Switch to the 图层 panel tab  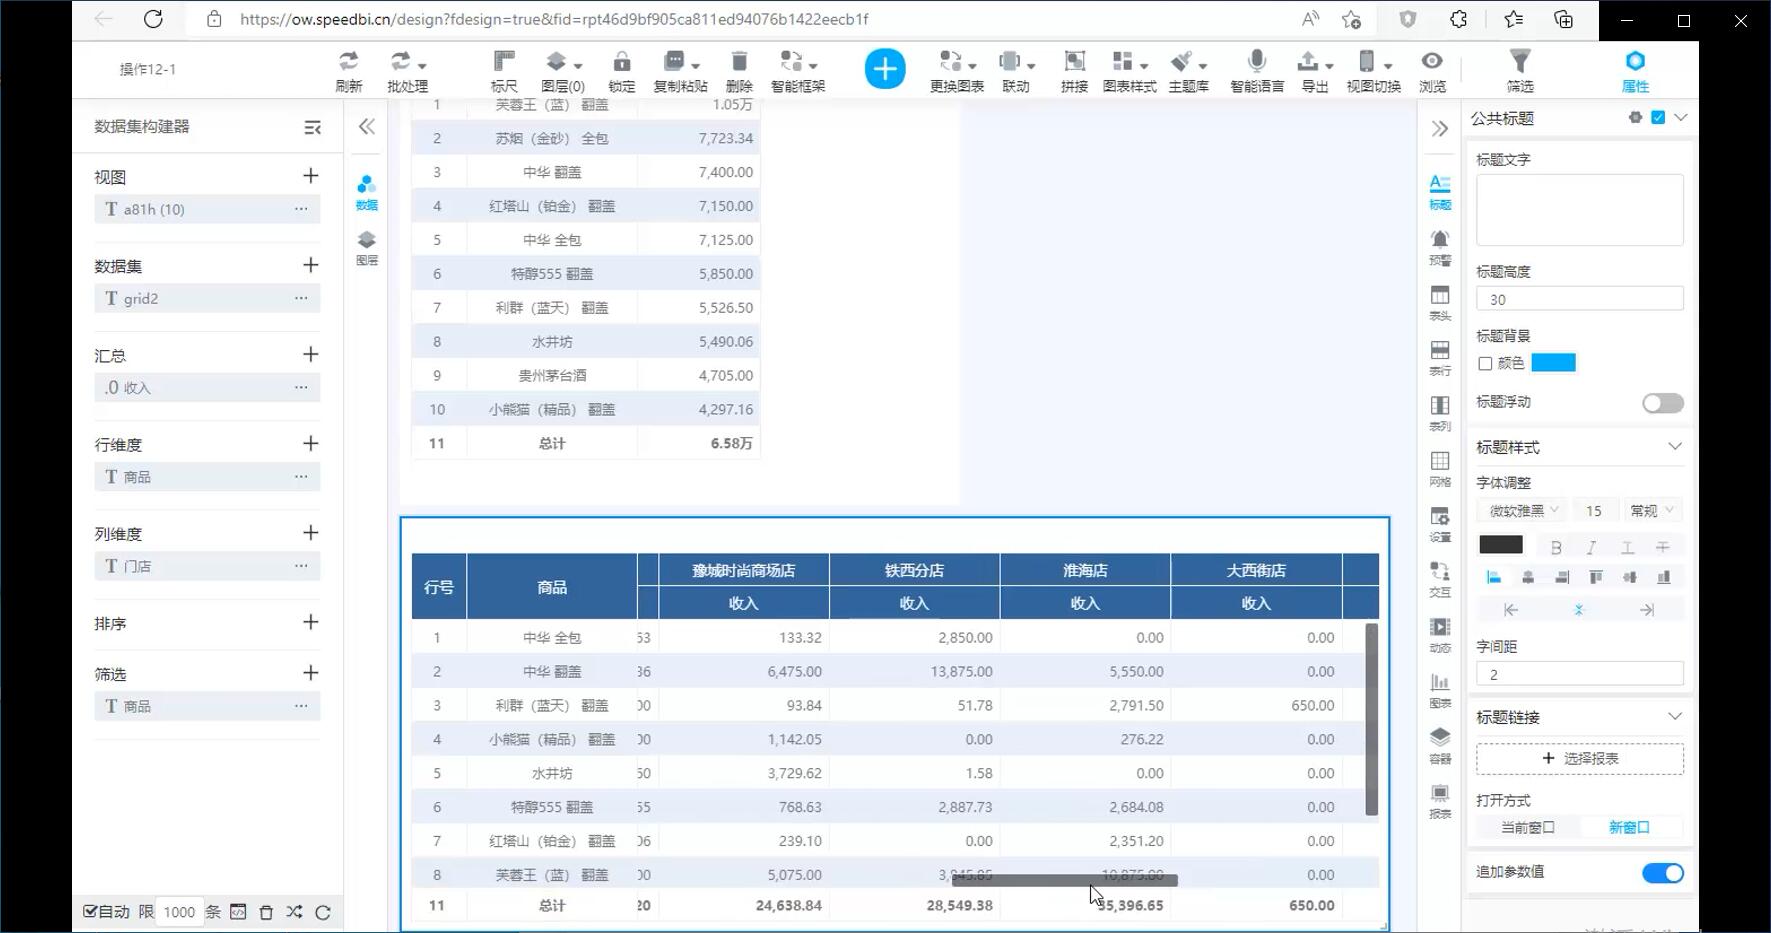[x=367, y=247]
